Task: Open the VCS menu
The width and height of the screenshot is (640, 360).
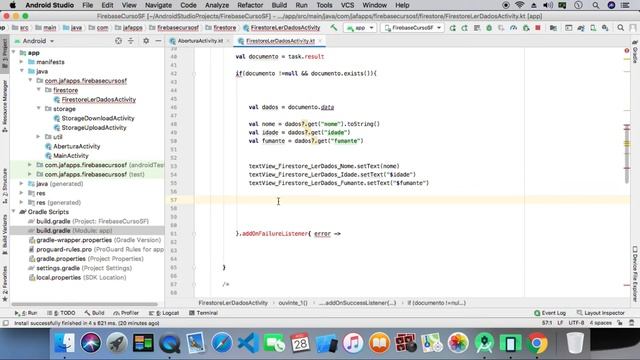Action: [x=347, y=5]
